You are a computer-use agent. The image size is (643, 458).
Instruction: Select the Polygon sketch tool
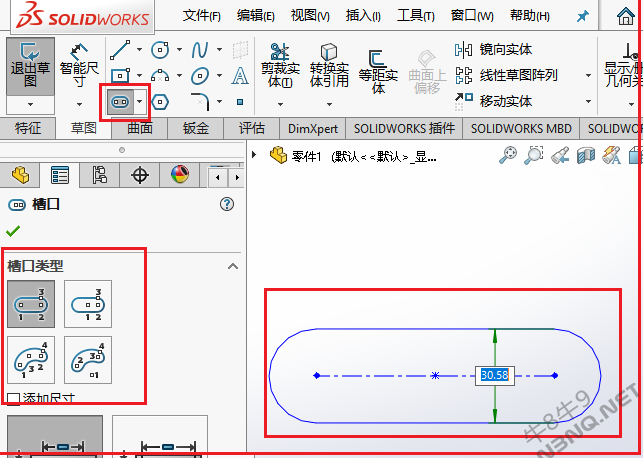[x=160, y=102]
